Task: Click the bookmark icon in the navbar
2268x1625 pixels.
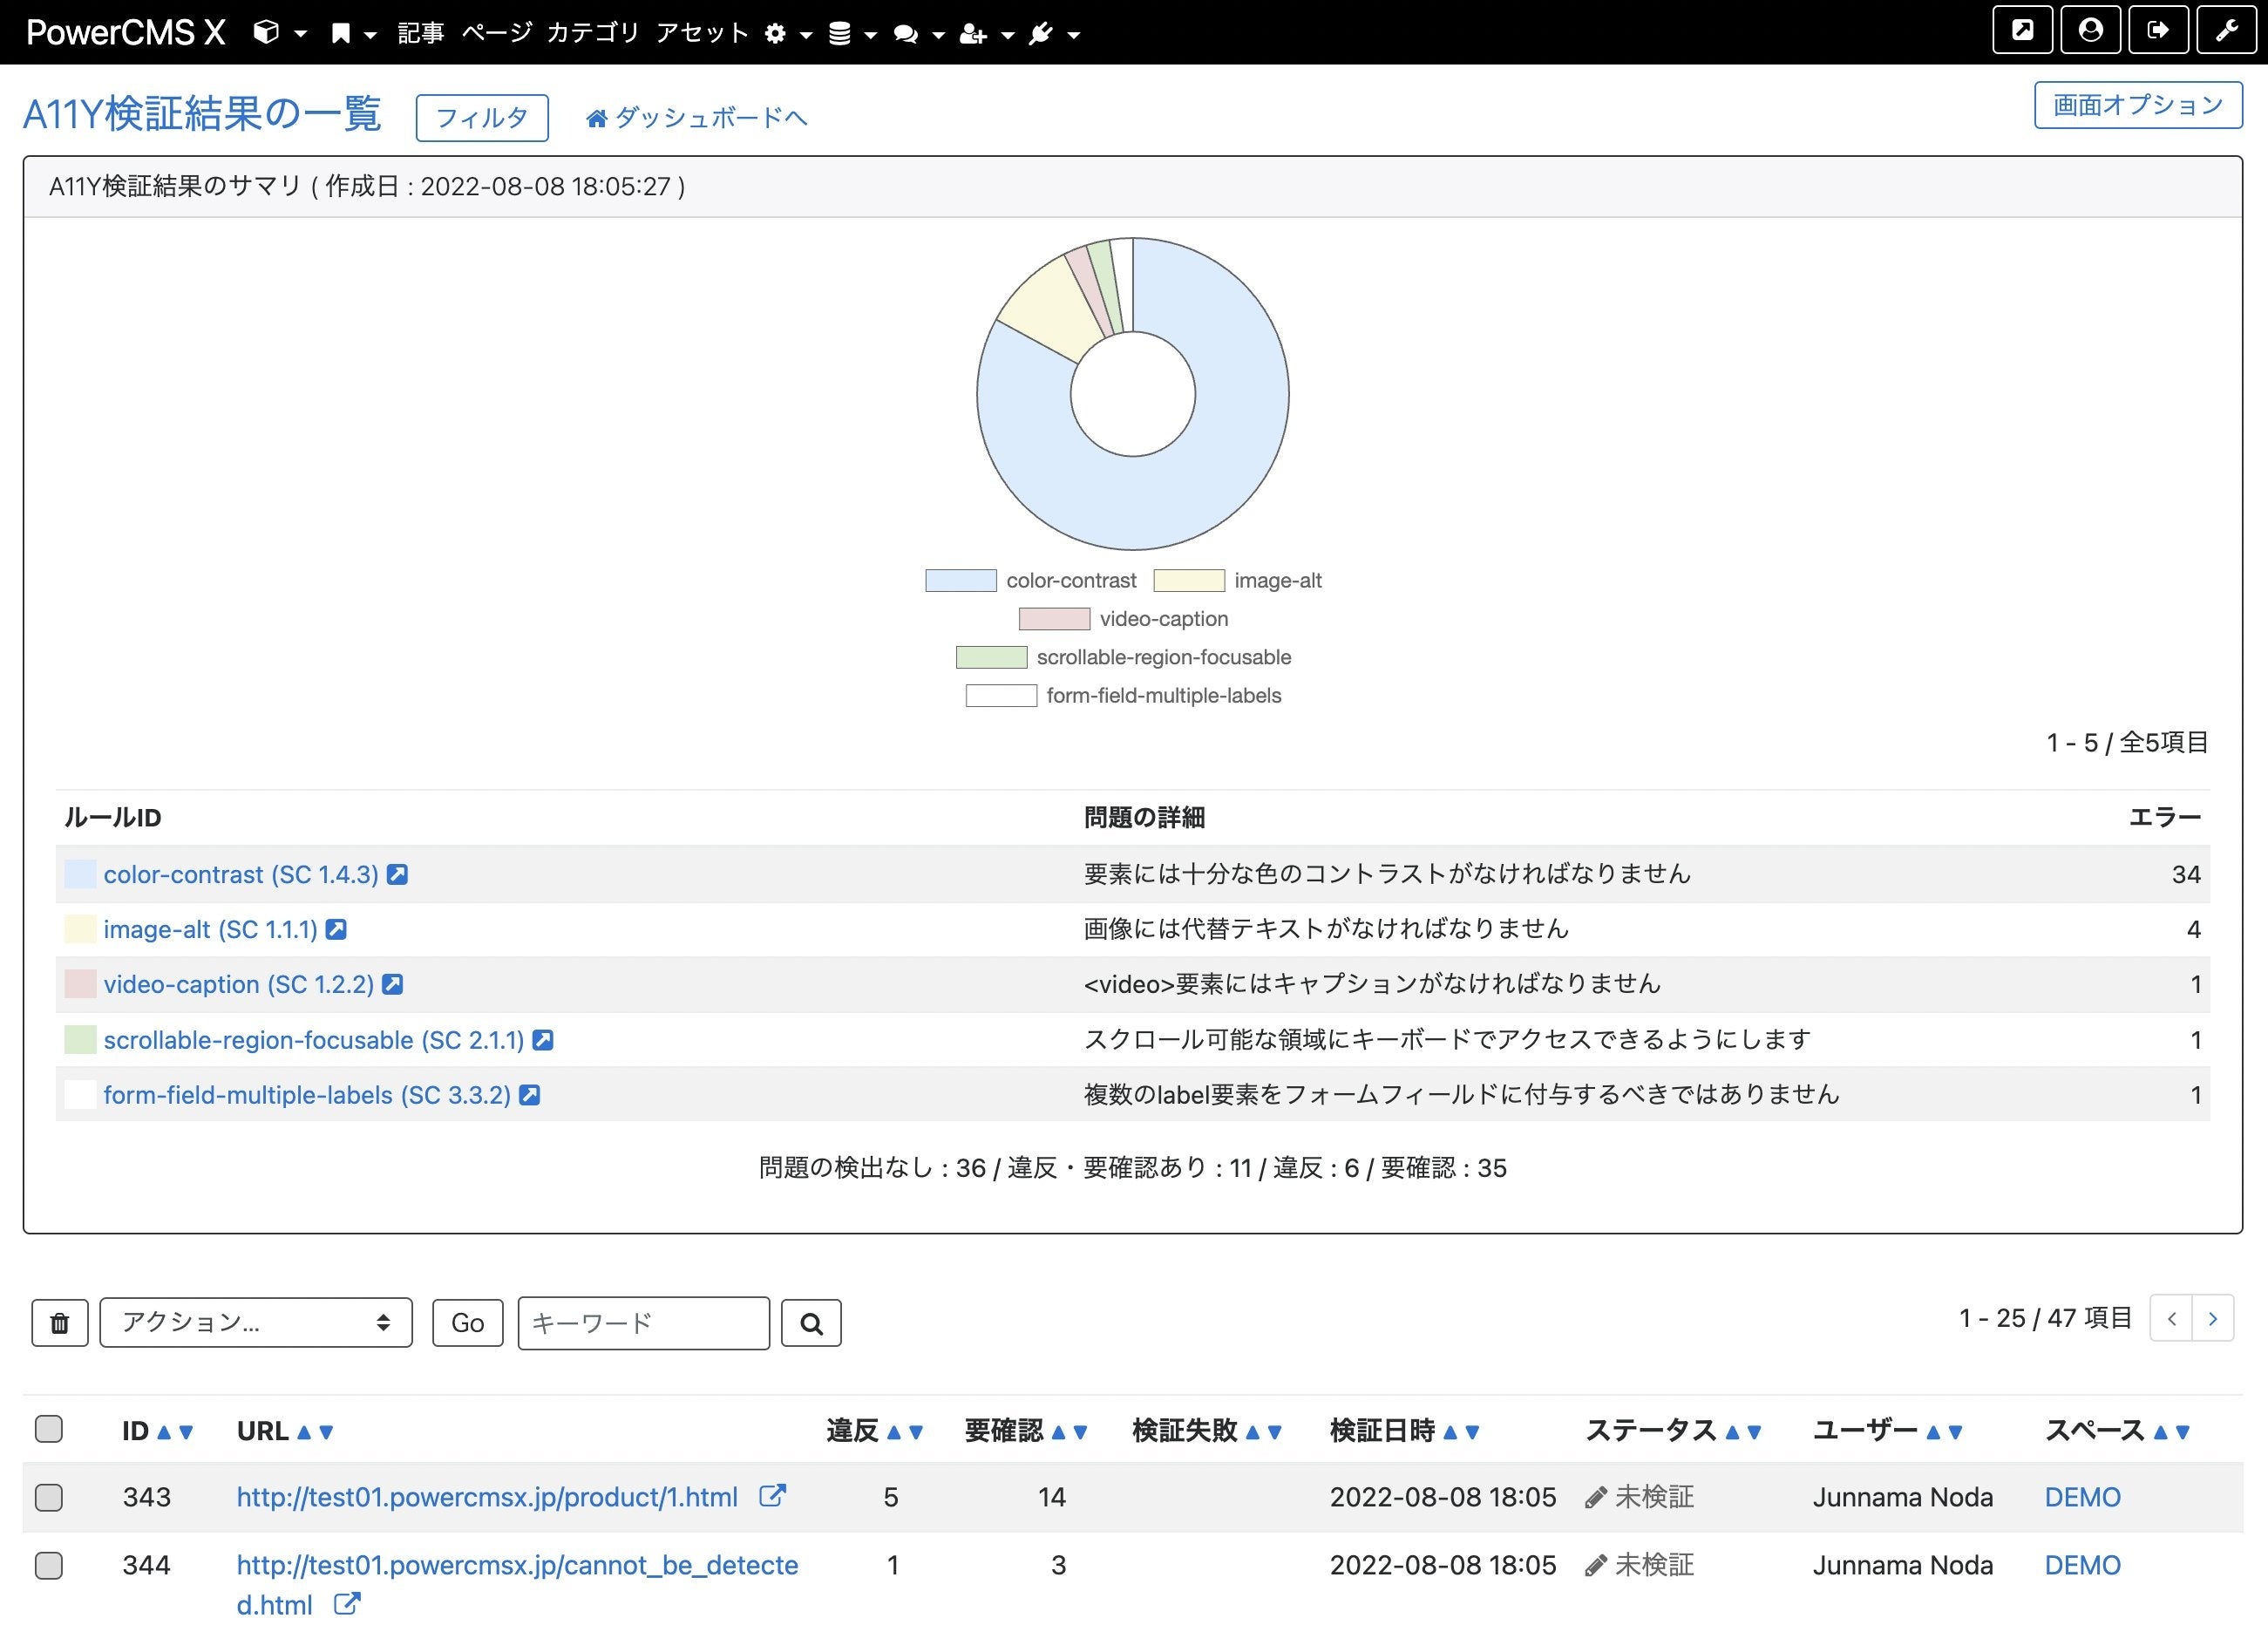Action: pyautogui.click(x=340, y=33)
